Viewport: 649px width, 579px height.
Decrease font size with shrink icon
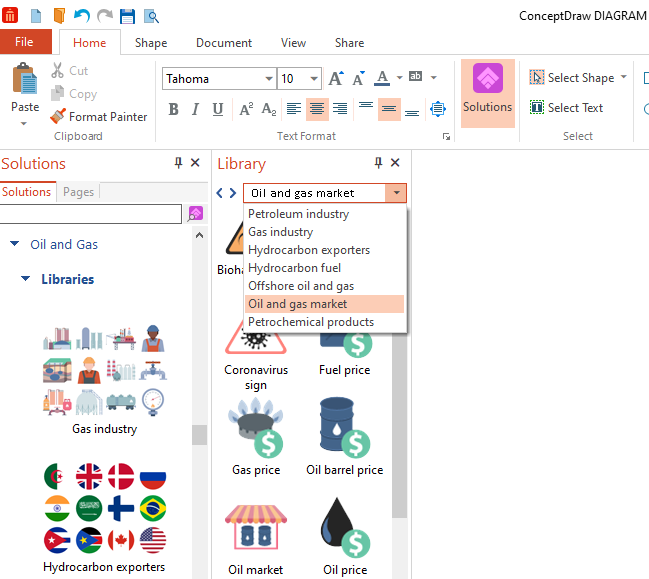359,78
